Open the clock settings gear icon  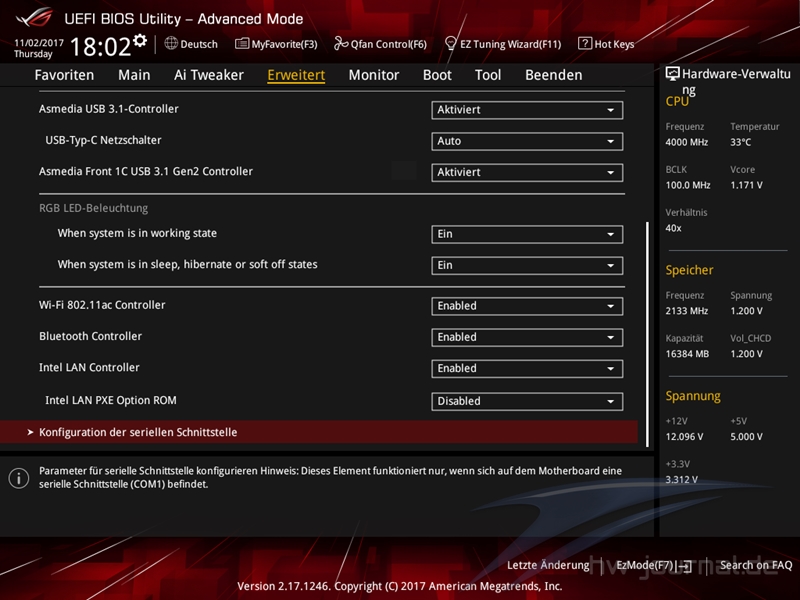tap(140, 41)
